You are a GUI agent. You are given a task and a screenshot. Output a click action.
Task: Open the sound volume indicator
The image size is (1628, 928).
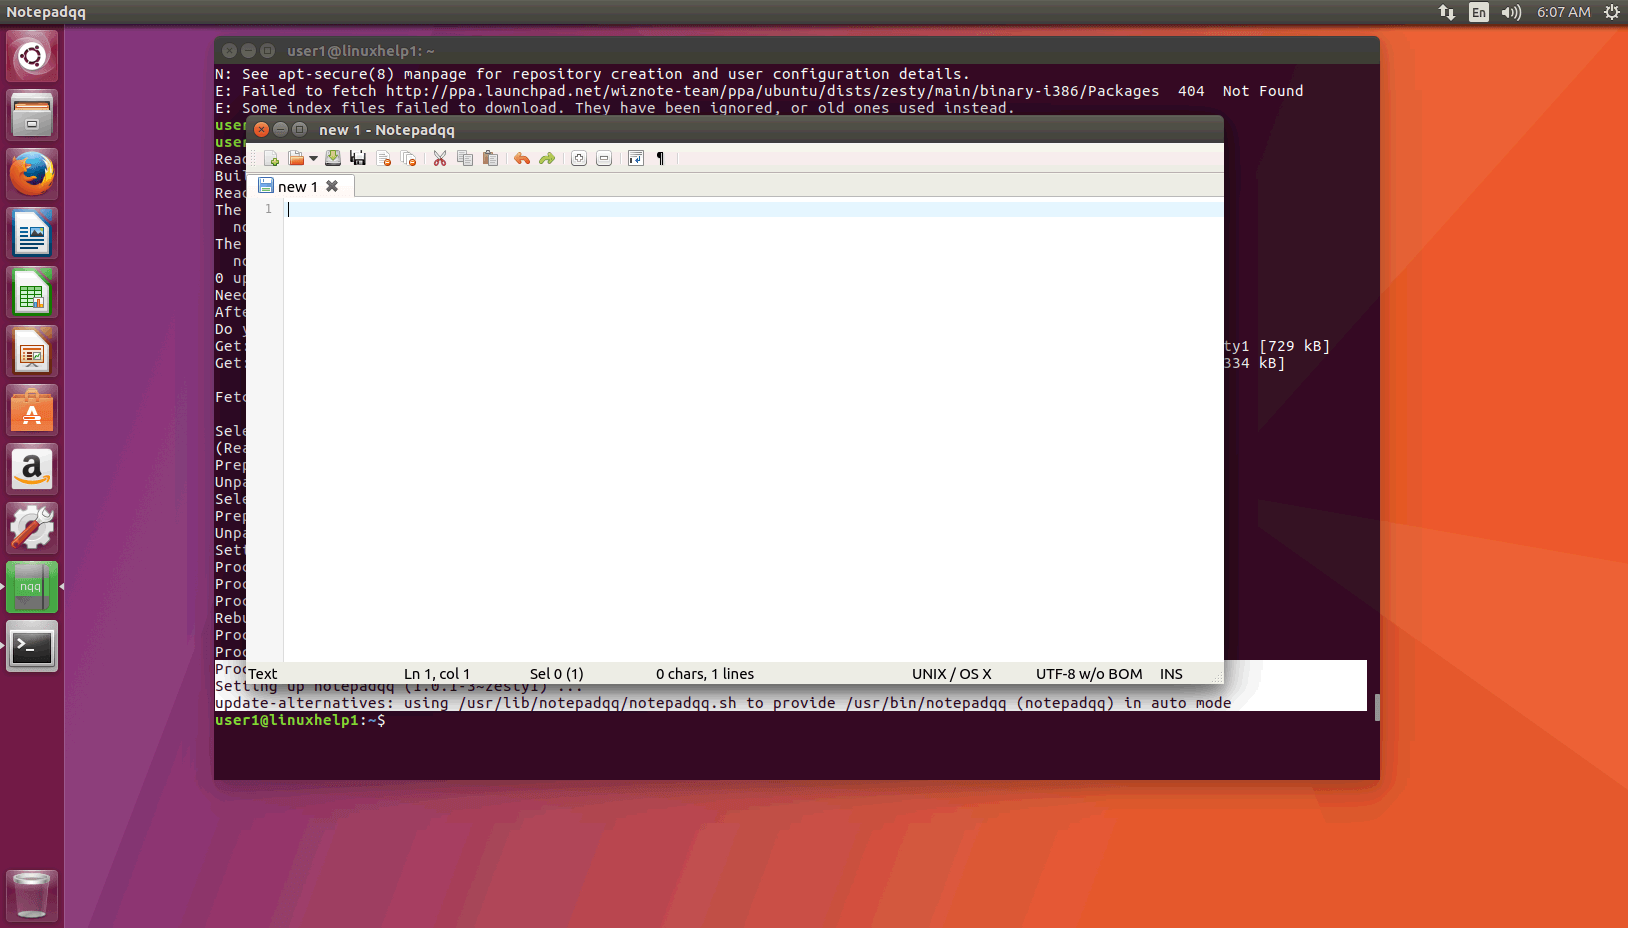(x=1511, y=12)
